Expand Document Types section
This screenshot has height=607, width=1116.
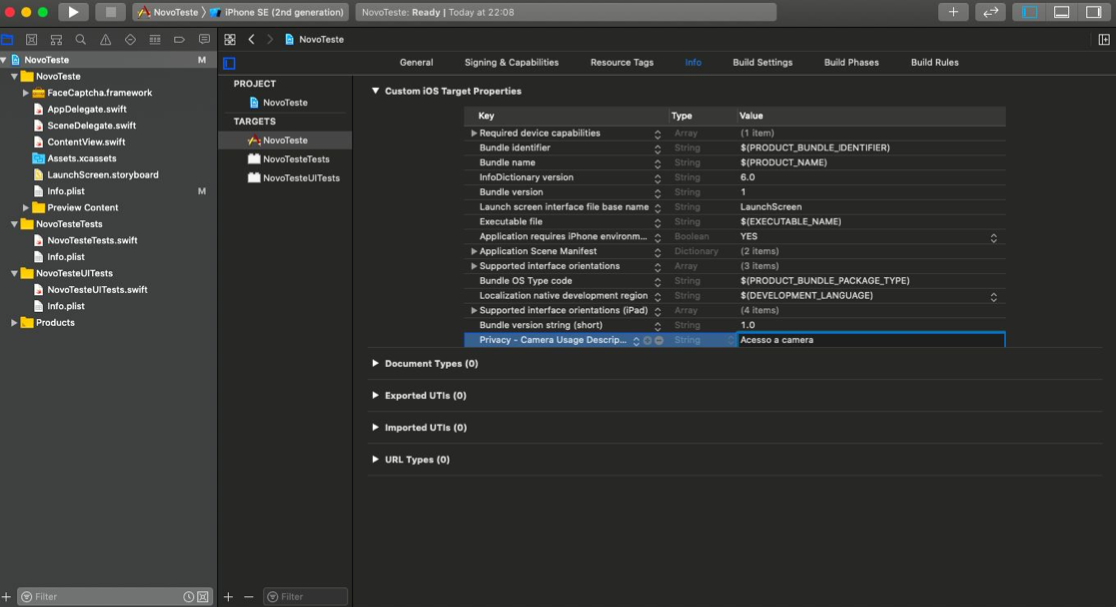pos(375,364)
